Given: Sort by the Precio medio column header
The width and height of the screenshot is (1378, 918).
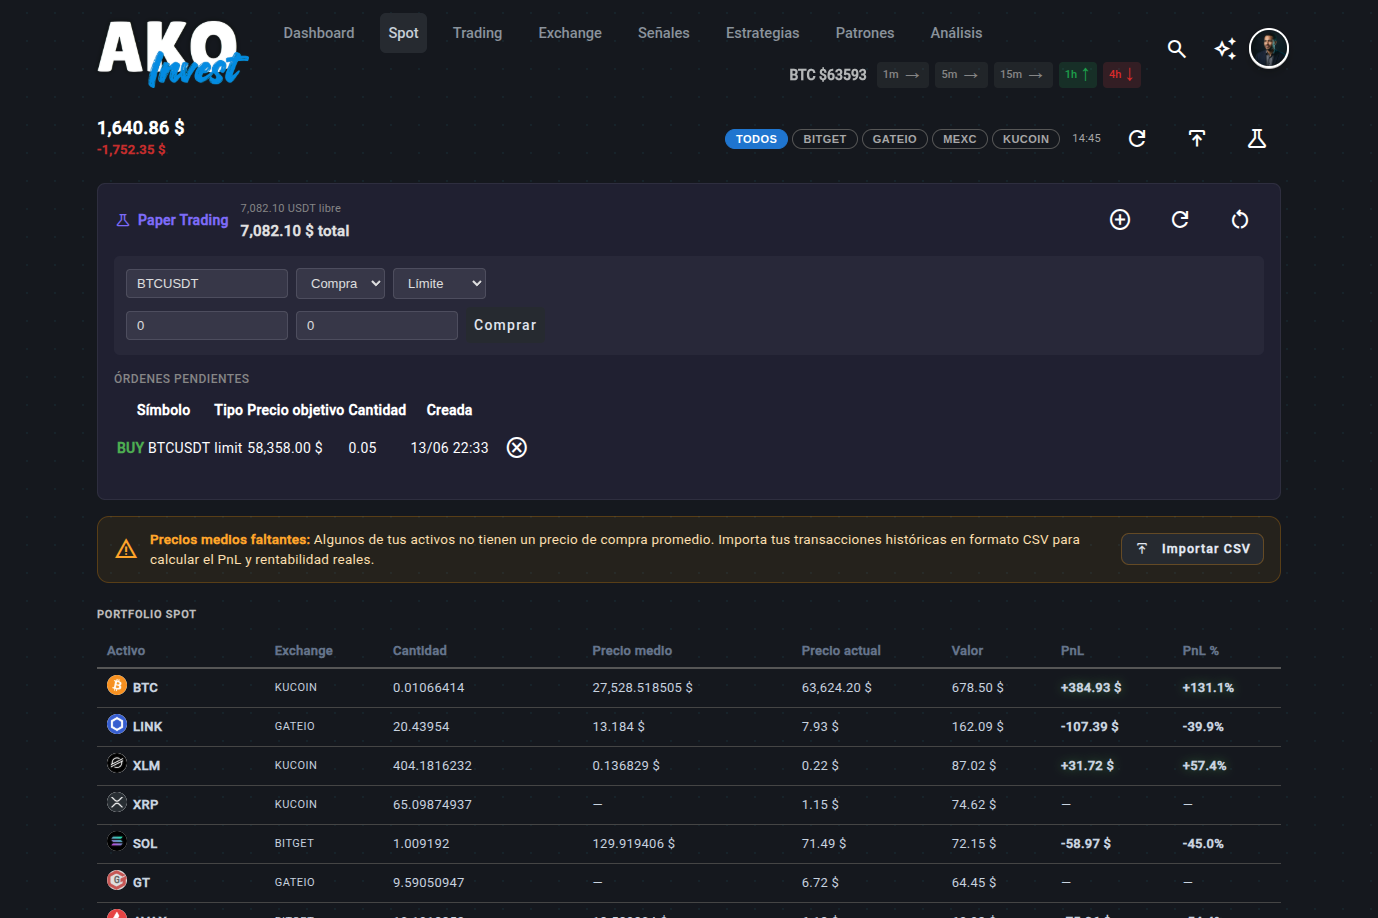Looking at the screenshot, I should [632, 651].
